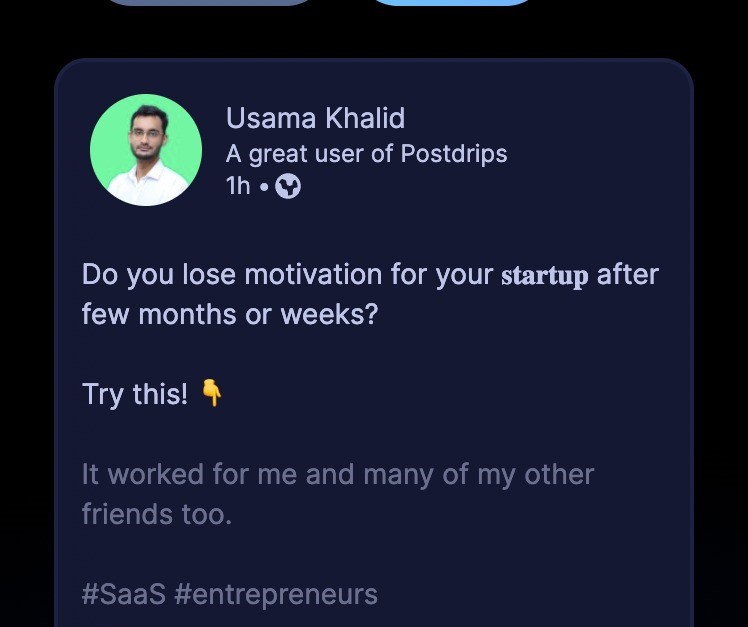Click the bullet dot between 1h and globe

264,187
